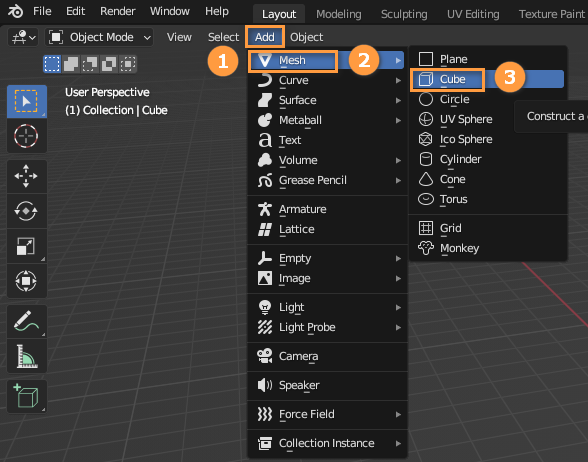Switch to the Sculpting workspace tab
Screen dimensions: 588x462
click(x=404, y=14)
